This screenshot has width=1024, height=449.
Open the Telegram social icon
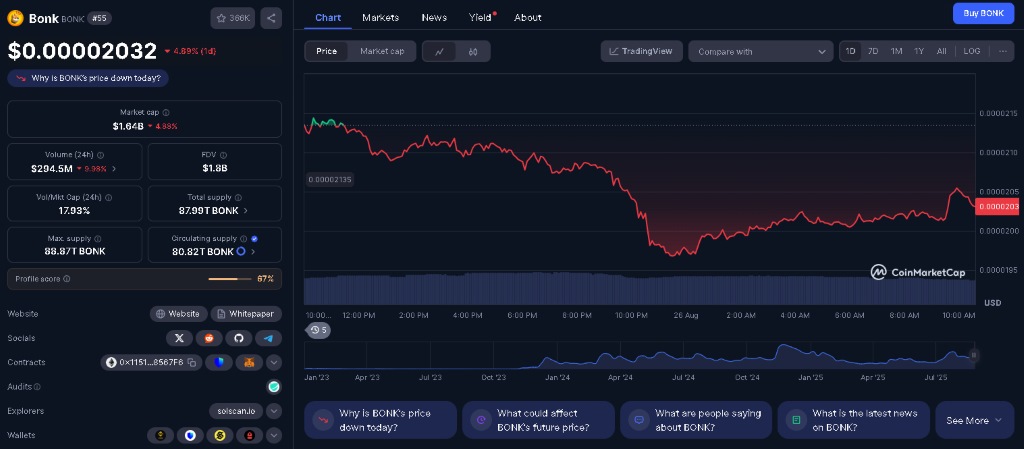point(268,338)
